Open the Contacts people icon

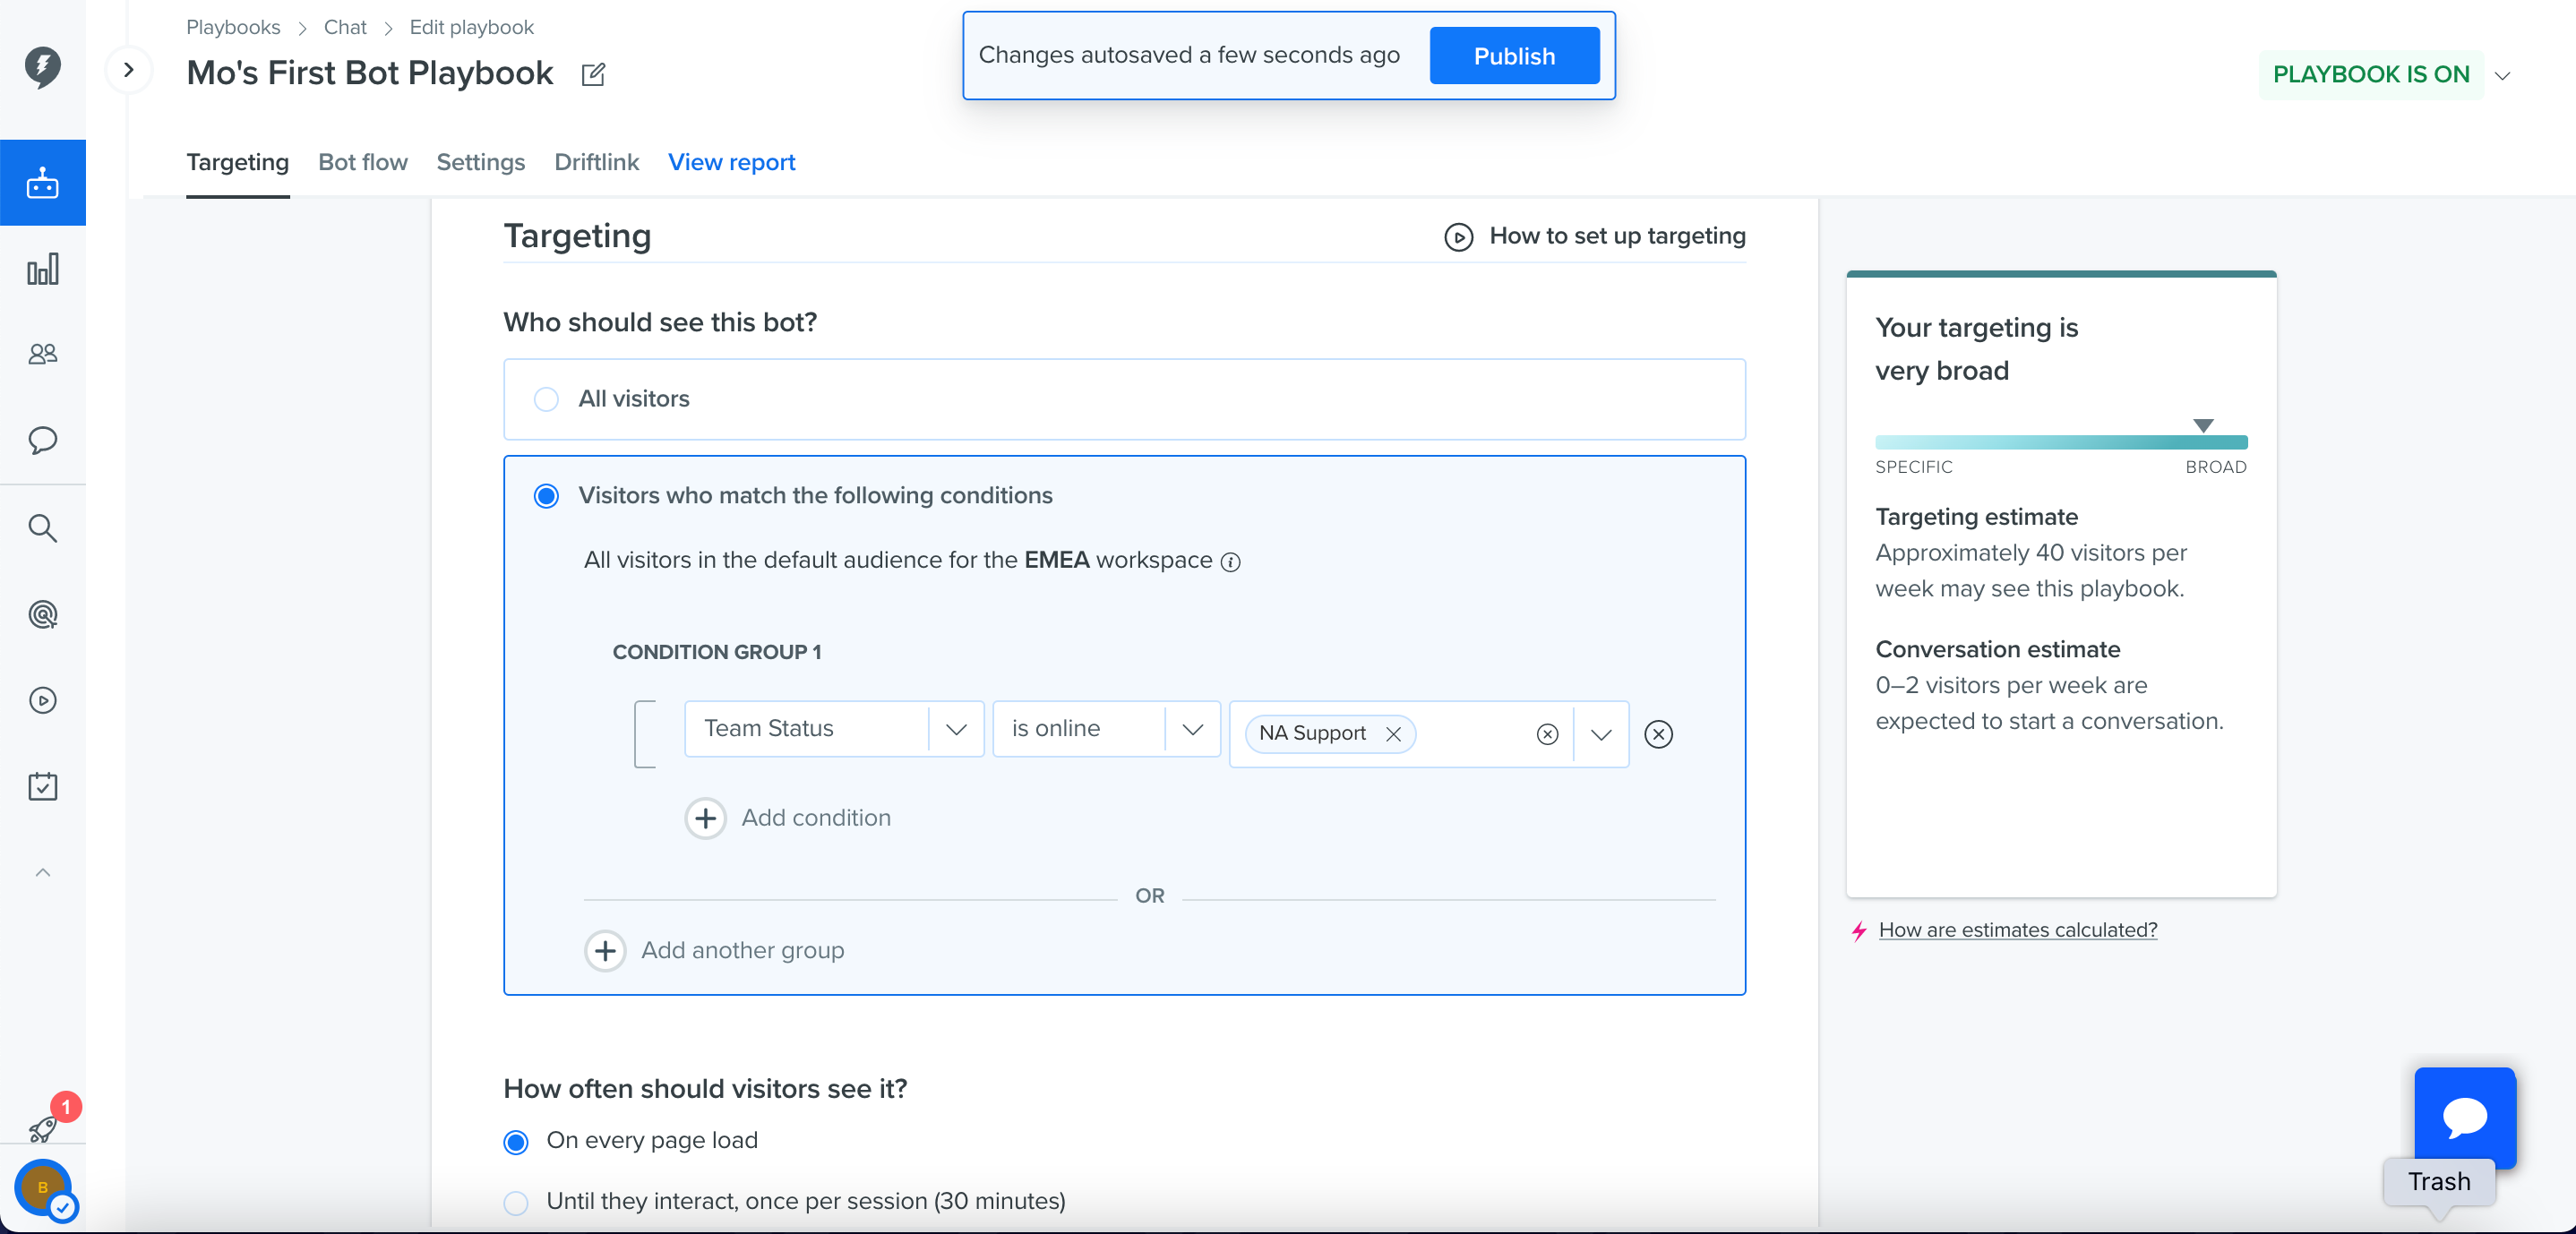(42, 354)
